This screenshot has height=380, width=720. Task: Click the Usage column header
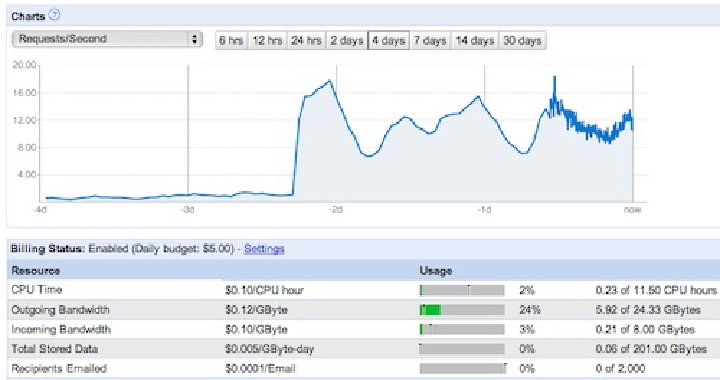tap(436, 270)
